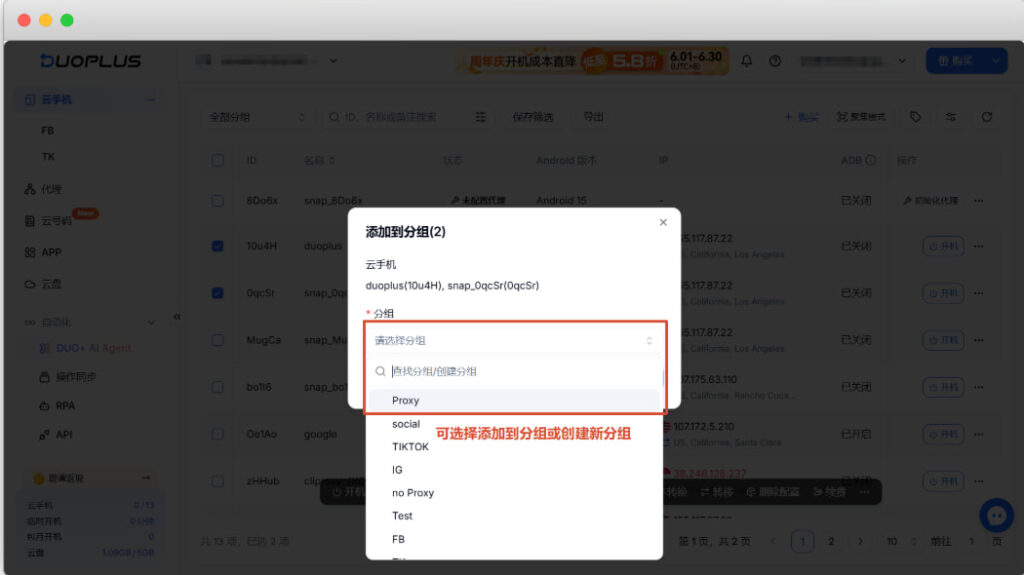This screenshot has width=1024, height=575.
Task: Select the FB group in the dropdown list
Action: pyautogui.click(x=515, y=539)
